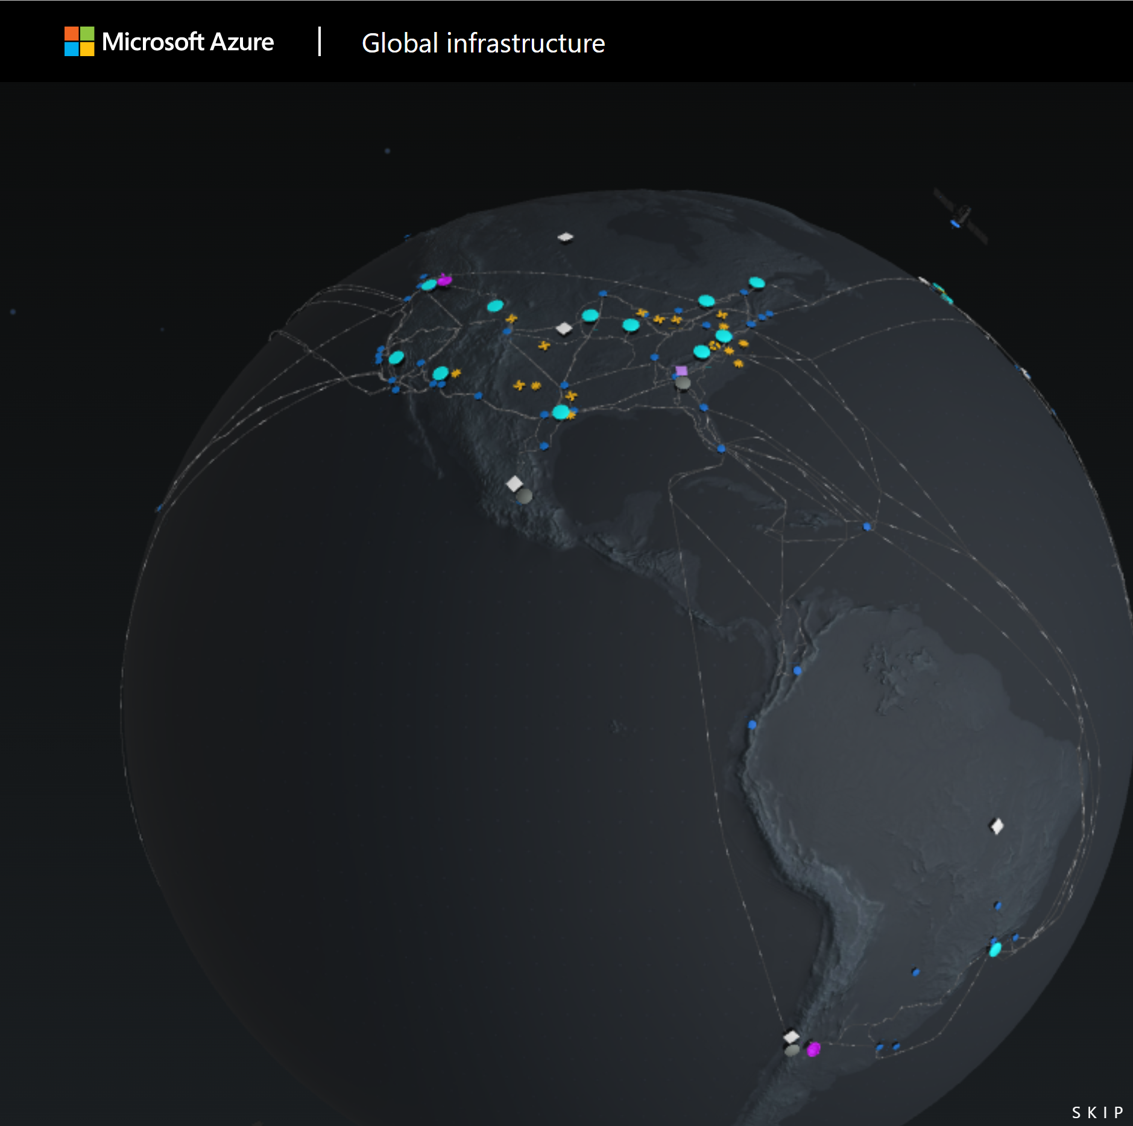Select the magenta marker in US Pacific Northwest
The height and width of the screenshot is (1126, 1133).
(x=444, y=280)
